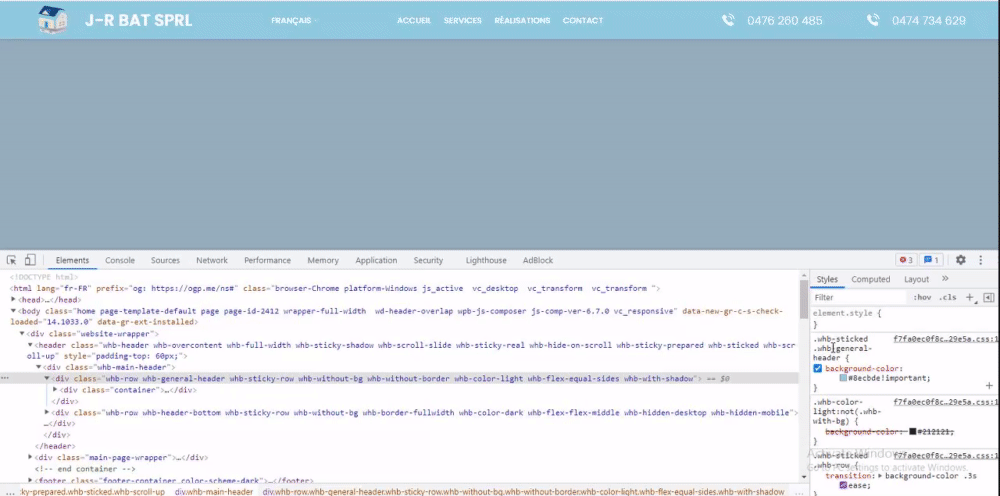Collapse the whb-main-header div
Image resolution: width=1000 pixels, height=496 pixels.
(x=38, y=367)
